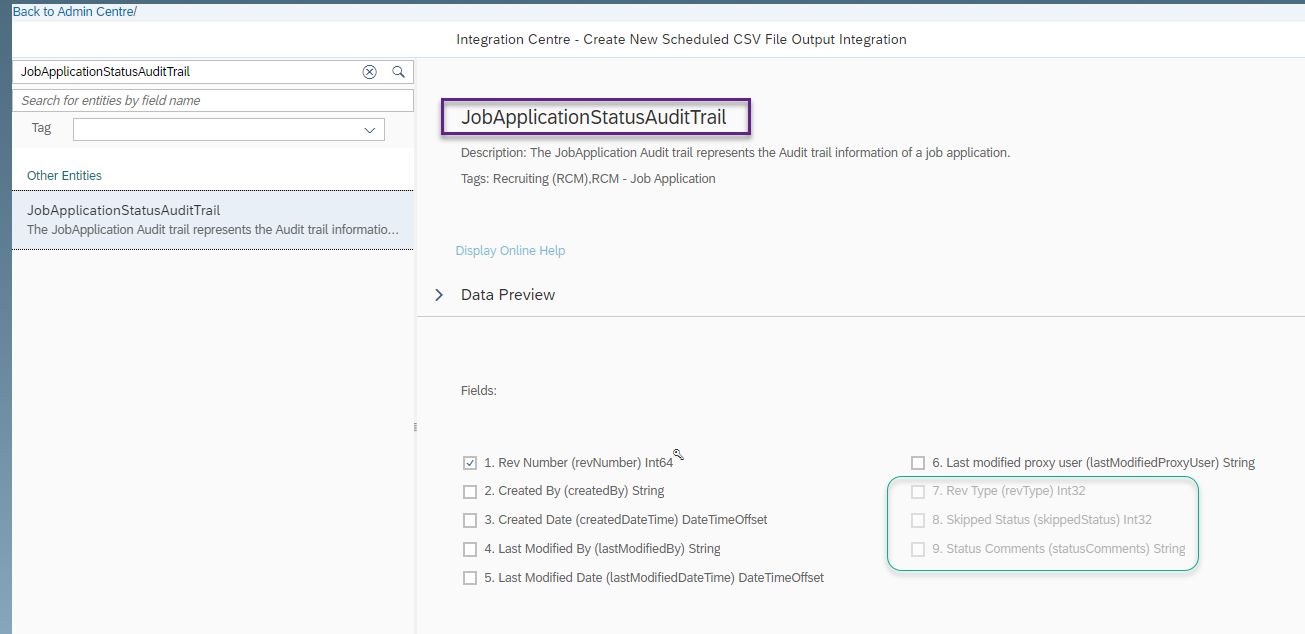Viewport: 1305px width, 634px height.
Task: Uncheck the Rev Number field checkbox
Action: click(470, 463)
